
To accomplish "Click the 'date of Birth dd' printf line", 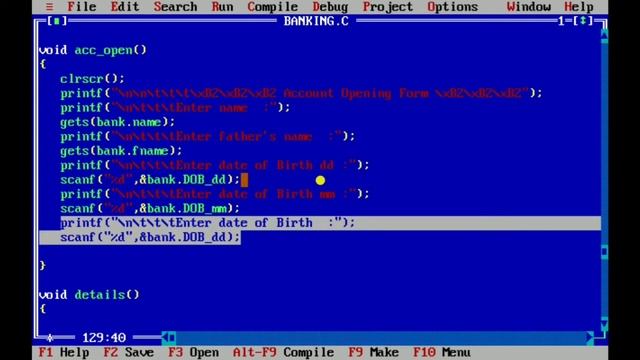I will (x=215, y=165).
